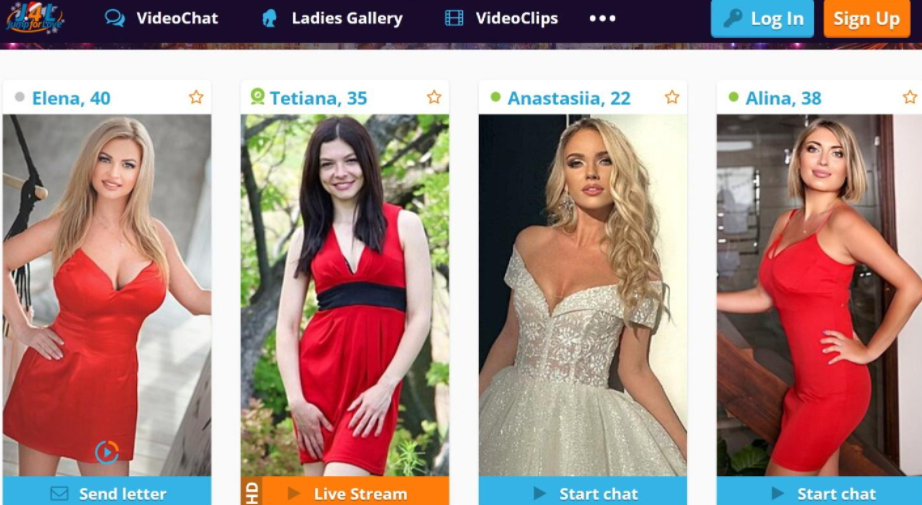Start chat with Anastasiia
Image resolution: width=922 pixels, height=505 pixels.
(x=583, y=492)
